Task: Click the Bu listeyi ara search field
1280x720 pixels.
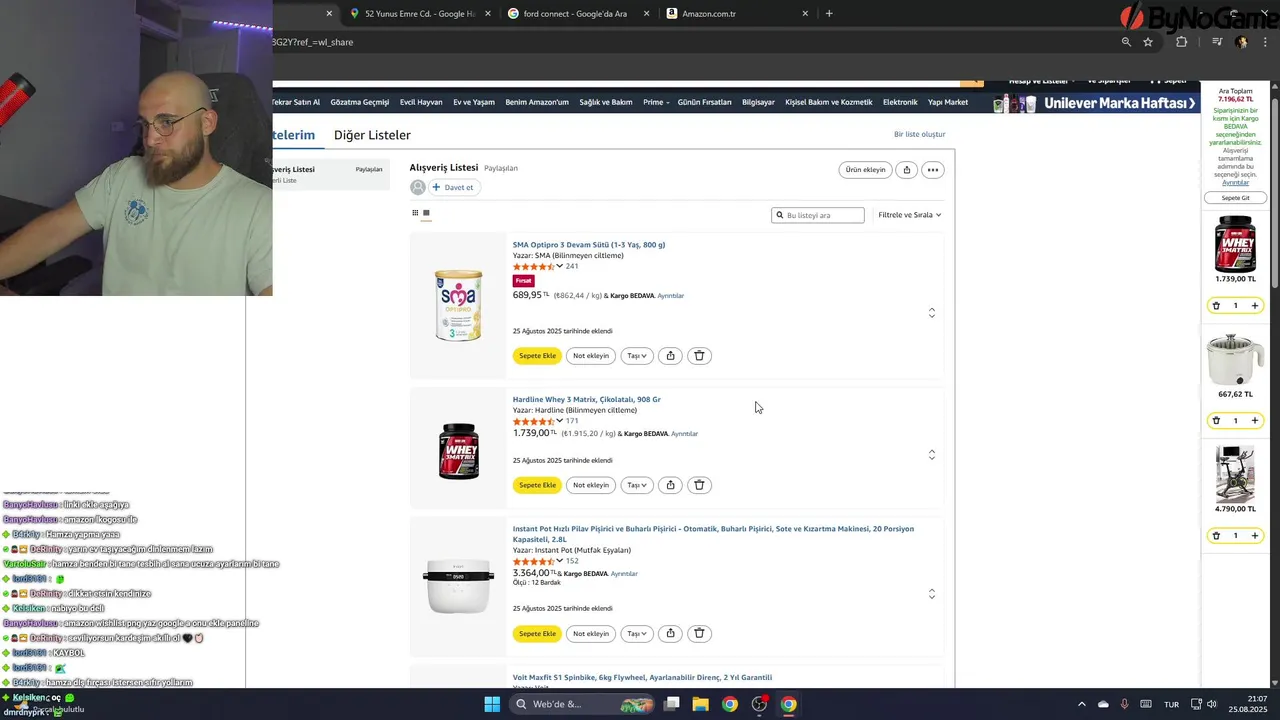Action: tap(818, 215)
